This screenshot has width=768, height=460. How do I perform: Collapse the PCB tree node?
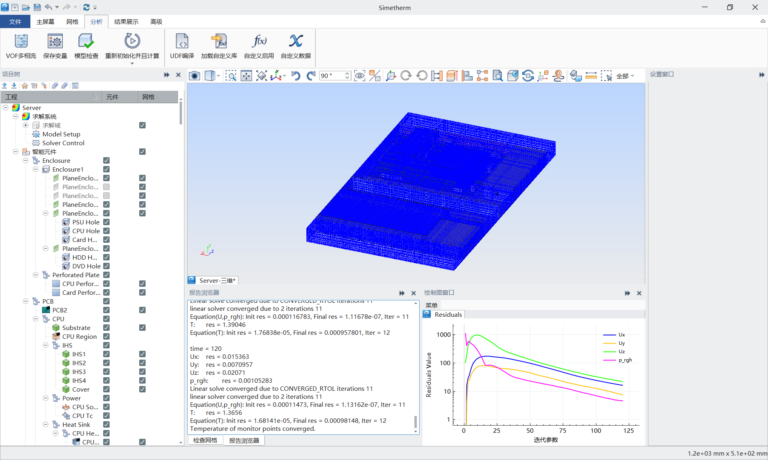tap(25, 301)
